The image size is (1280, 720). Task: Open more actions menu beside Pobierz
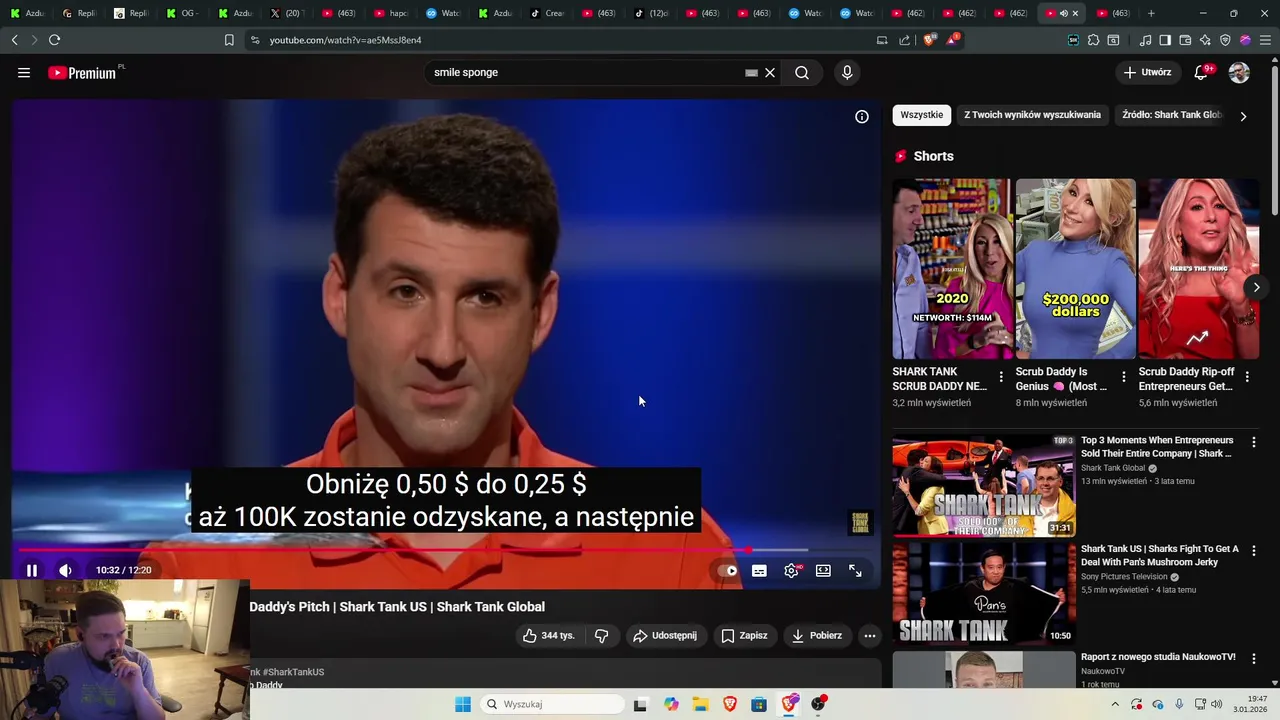(x=870, y=635)
